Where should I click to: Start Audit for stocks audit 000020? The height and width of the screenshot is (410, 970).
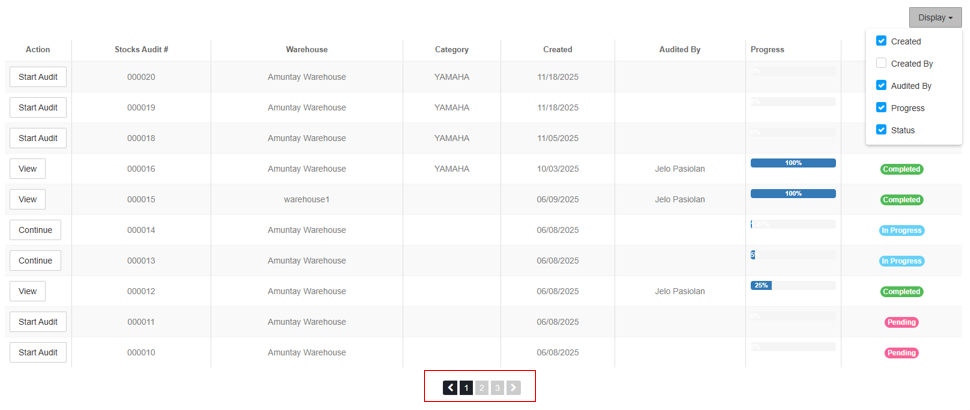point(38,77)
